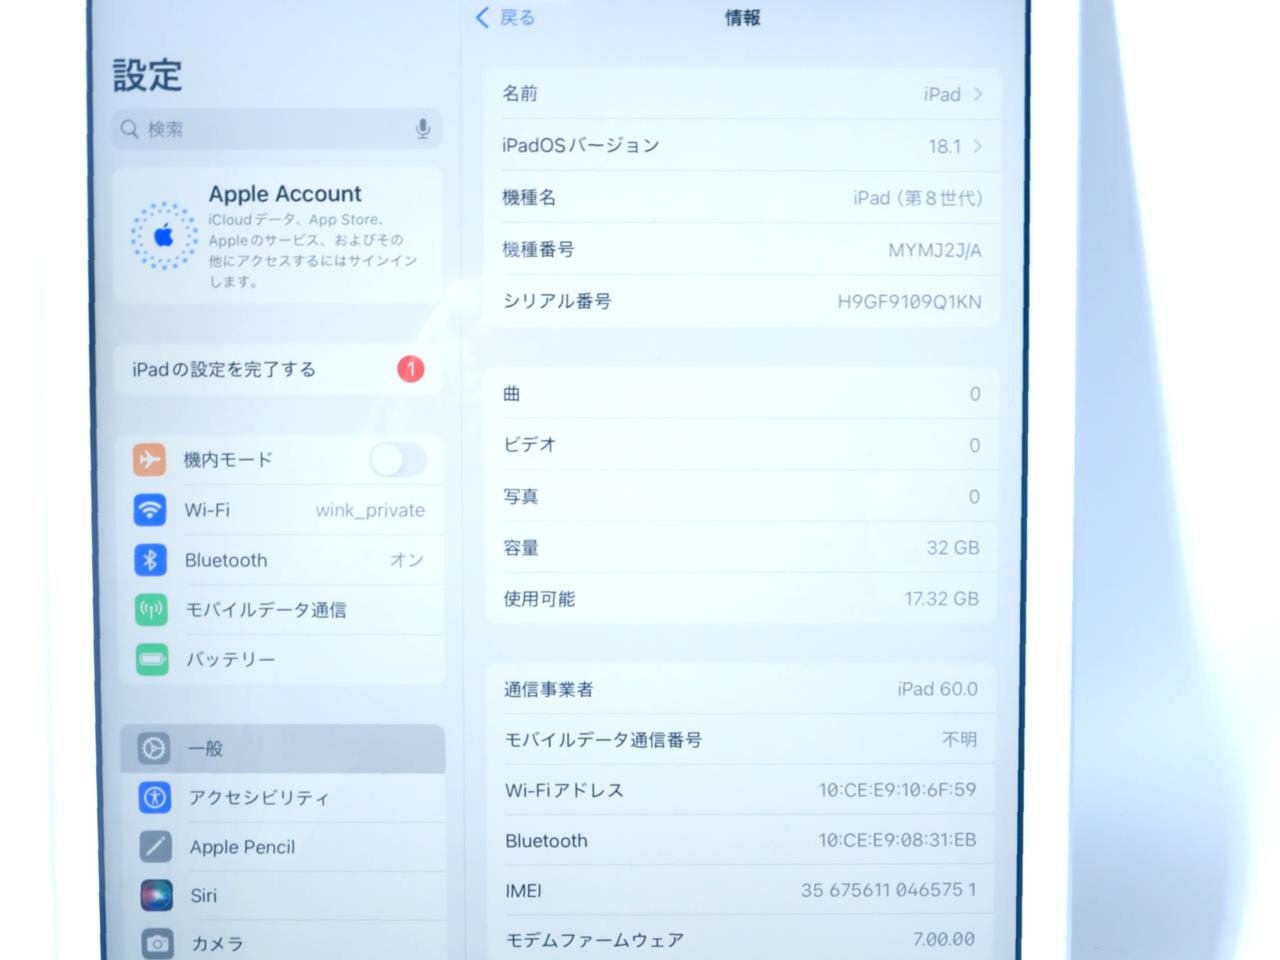
Task: Tap the iPadOSバージョン label
Action: [x=581, y=145]
